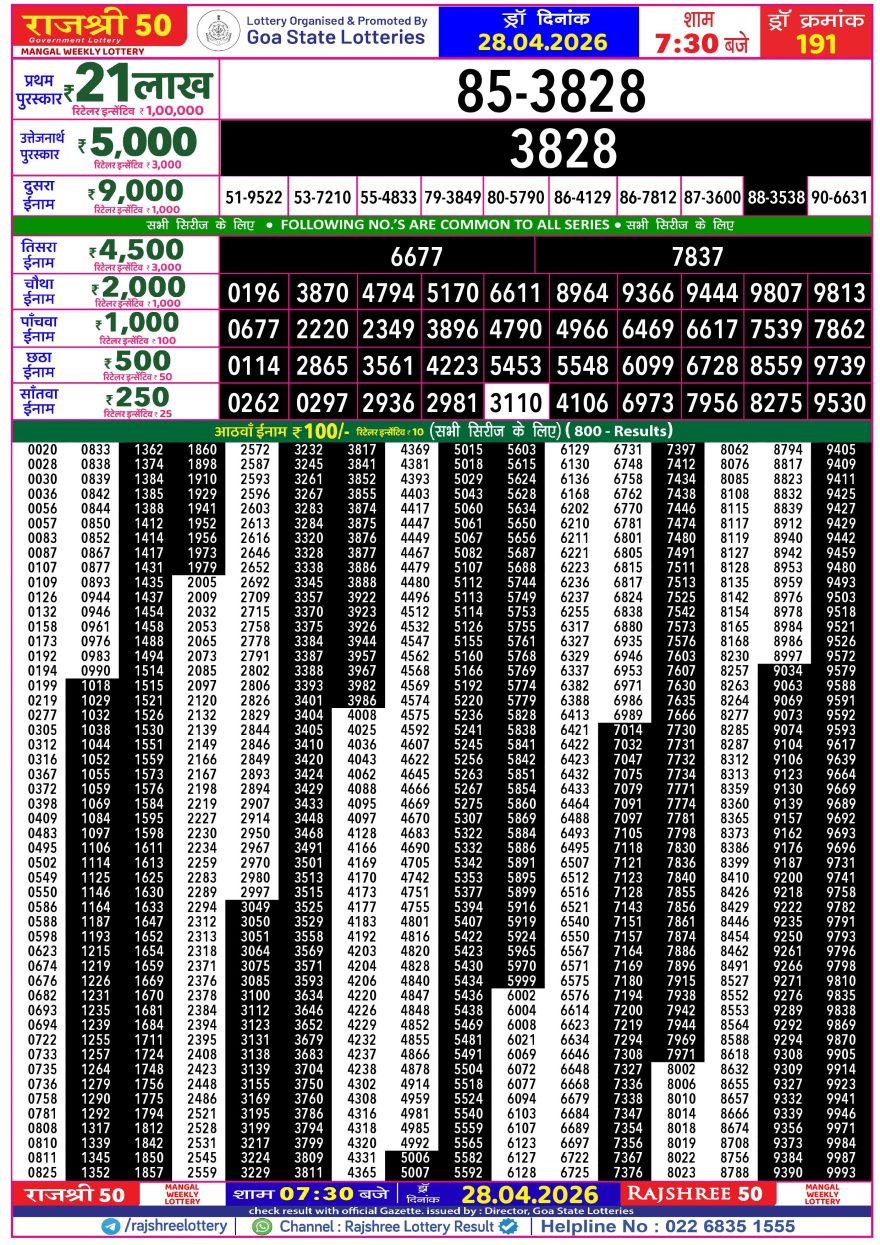Click the highlighted seventh prize number 3110
Image resolution: width=880 pixels, height=1245 pixels.
click(x=516, y=404)
